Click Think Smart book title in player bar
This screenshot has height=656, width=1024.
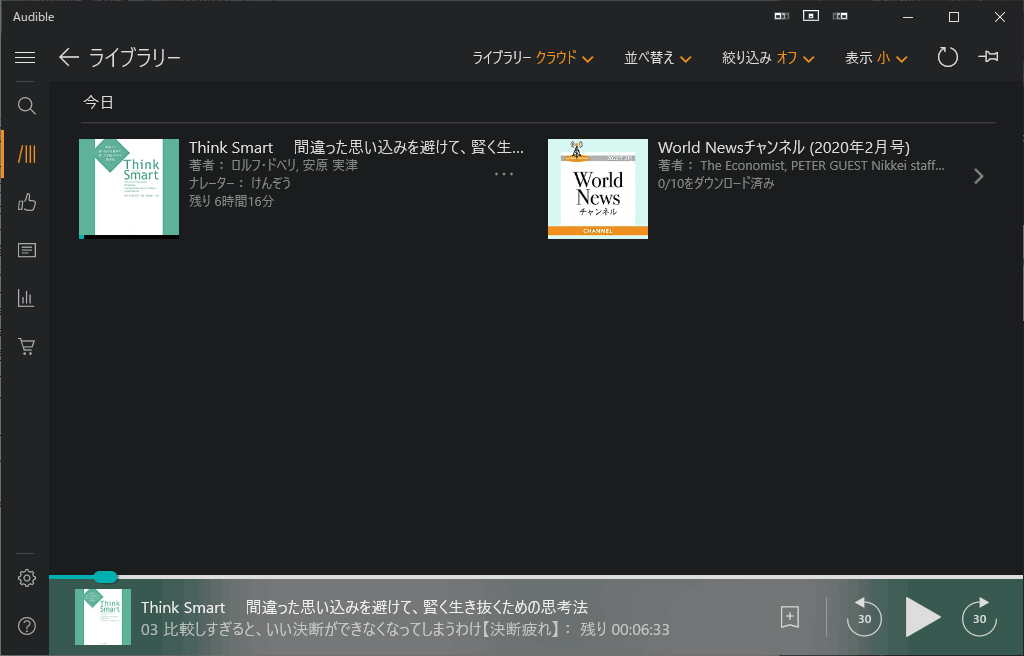364,608
